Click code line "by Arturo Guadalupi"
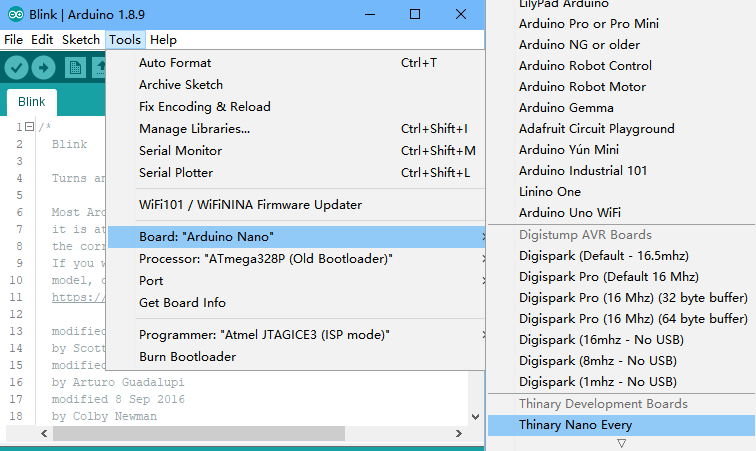This screenshot has height=451, width=756. pyautogui.click(x=118, y=383)
